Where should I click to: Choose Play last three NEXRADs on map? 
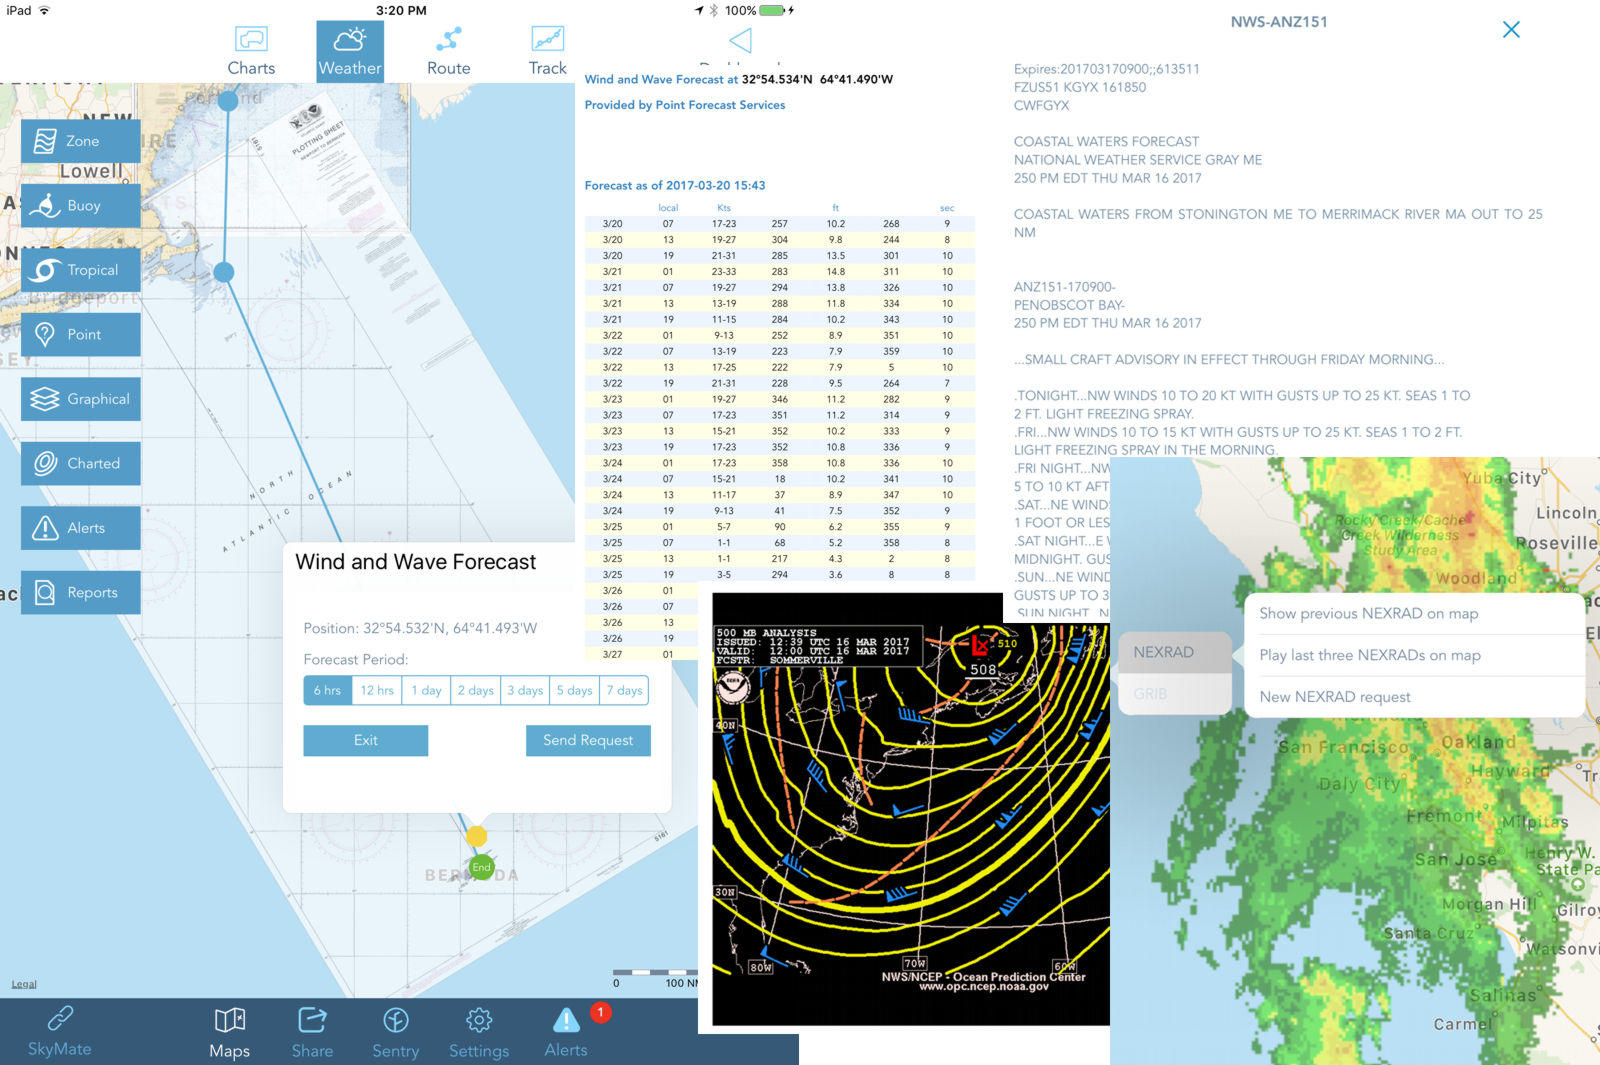[1415, 655]
